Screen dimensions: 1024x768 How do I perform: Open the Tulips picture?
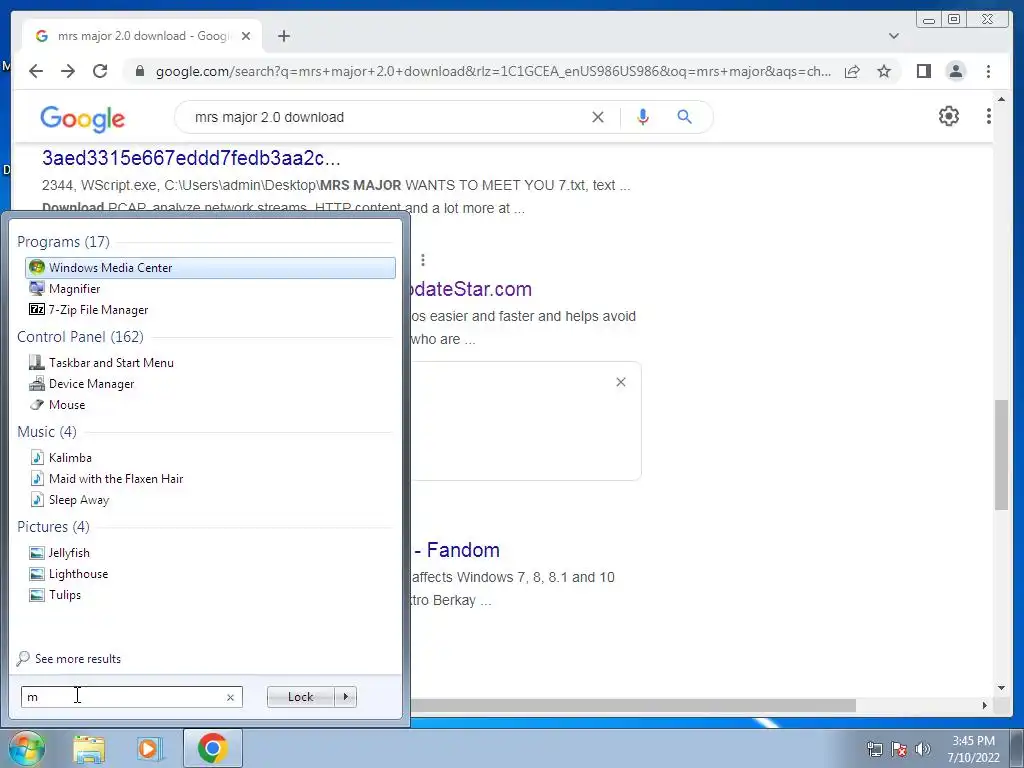(x=65, y=595)
